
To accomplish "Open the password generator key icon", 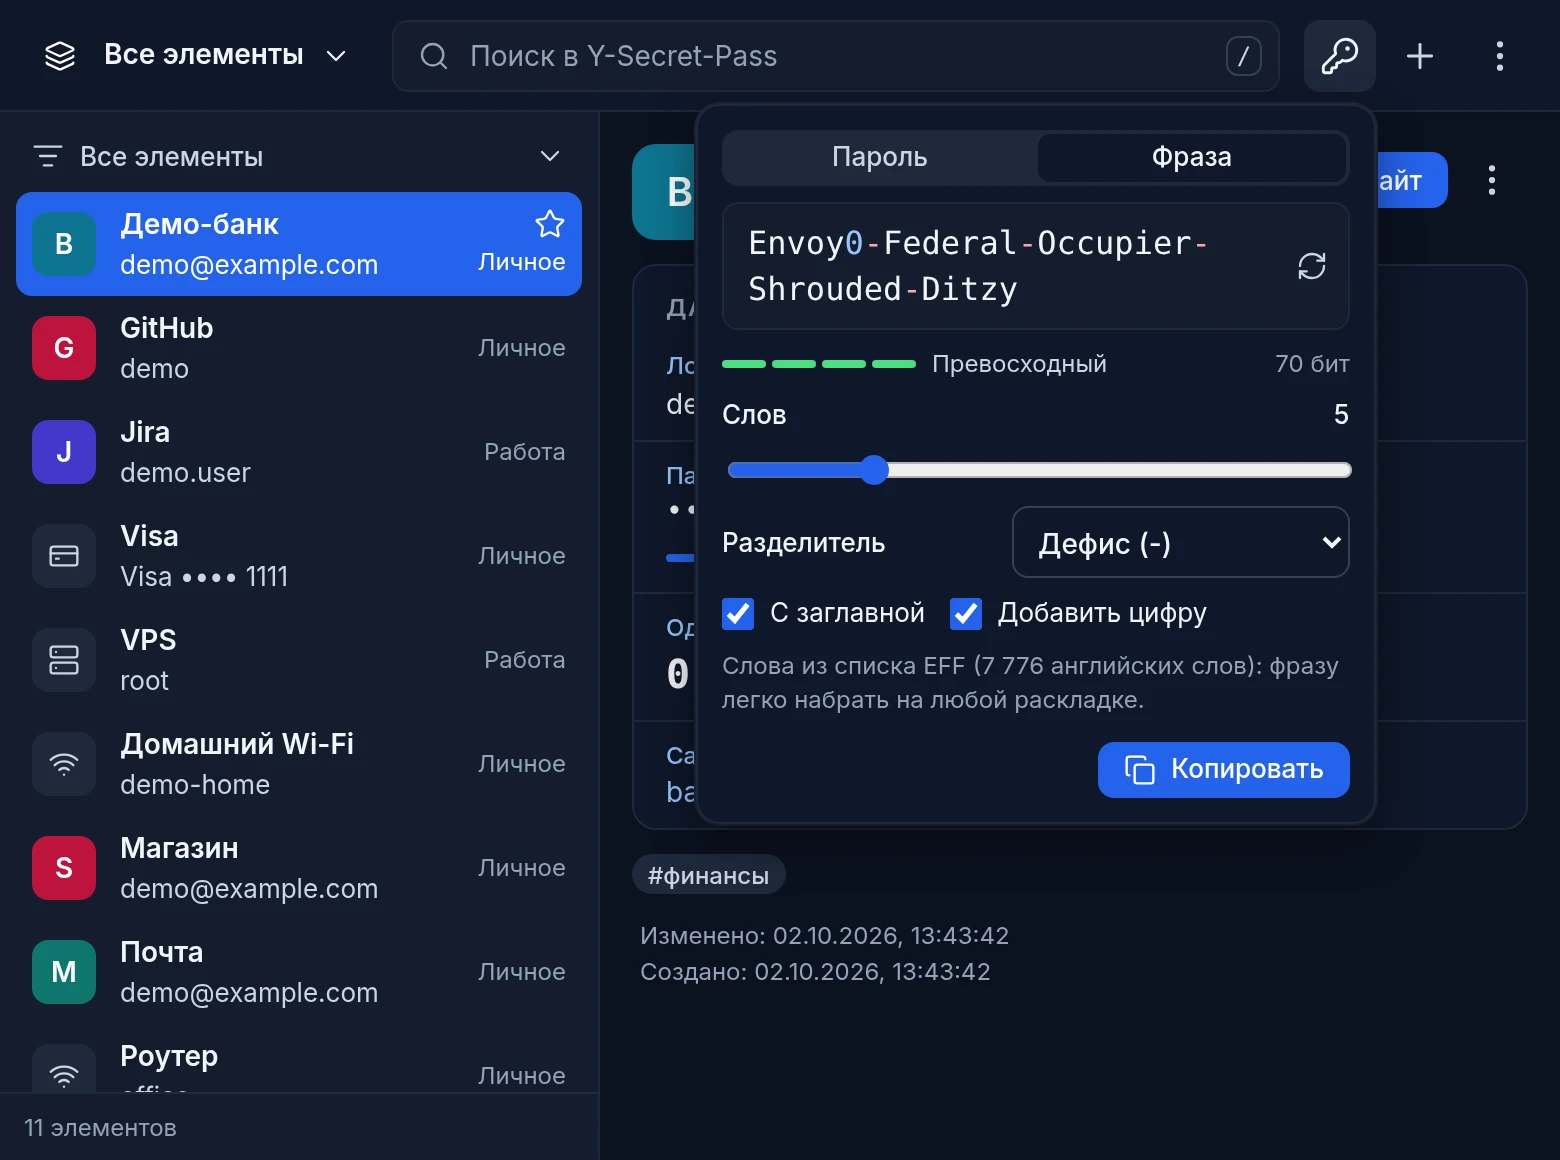I will tap(1339, 56).
